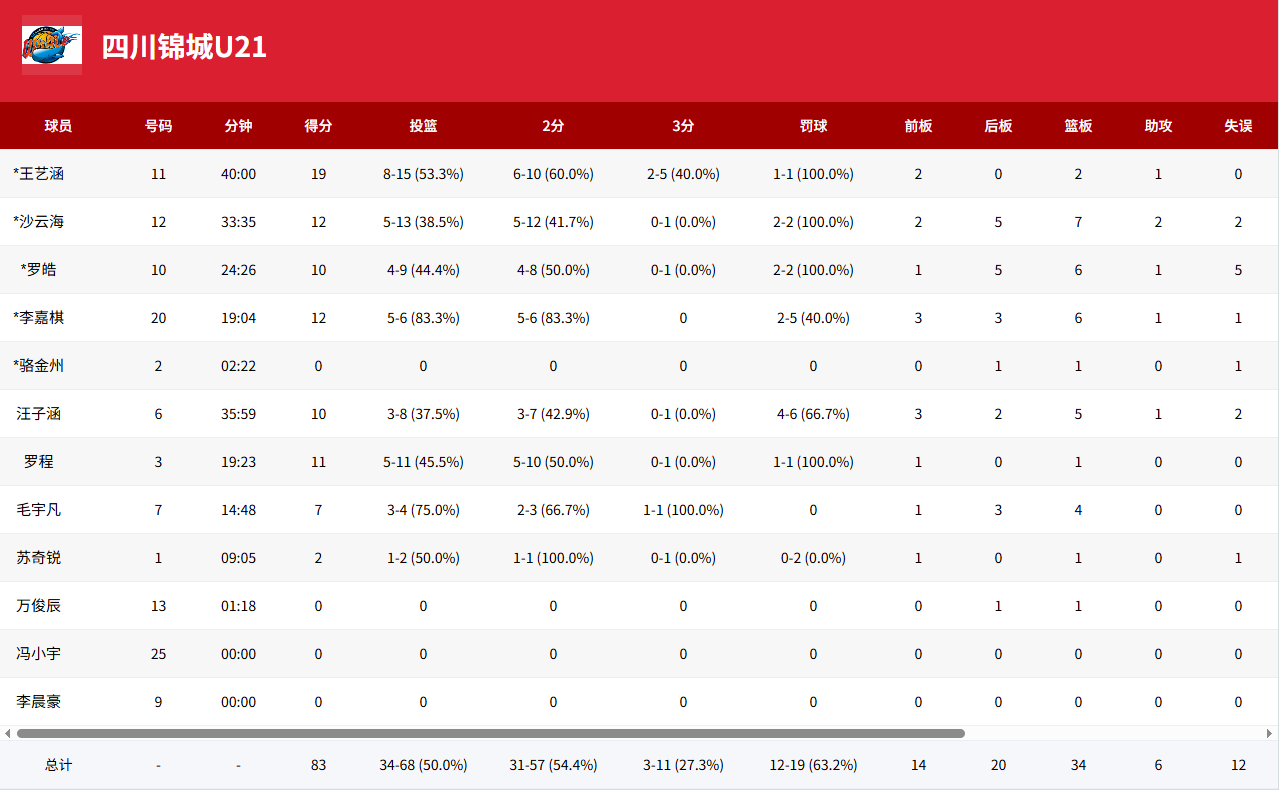The image size is (1279, 790).
Task: Select player 万俊辰
Action: (x=39, y=606)
